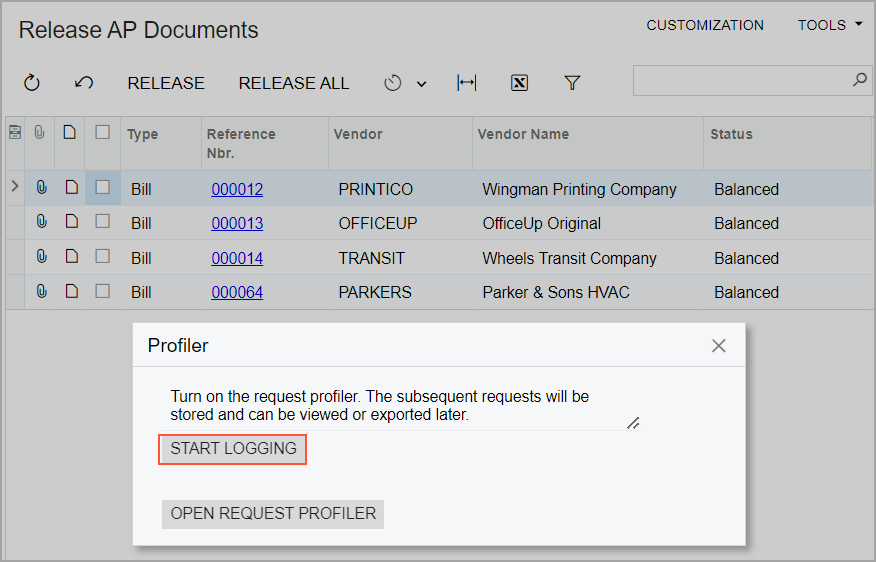The height and width of the screenshot is (562, 876).
Task: Select checkbox for bill 000064
Action: pyautogui.click(x=102, y=291)
